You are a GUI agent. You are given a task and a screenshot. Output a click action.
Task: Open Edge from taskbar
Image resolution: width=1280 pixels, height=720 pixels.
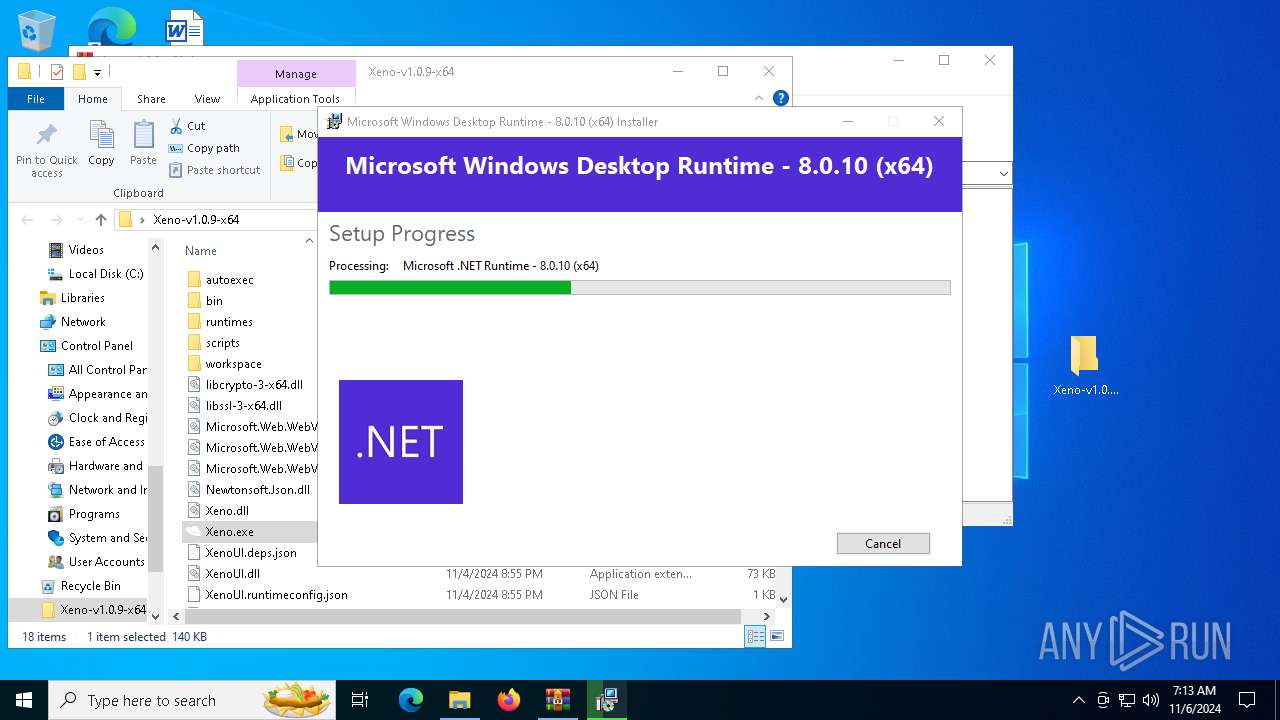(411, 700)
